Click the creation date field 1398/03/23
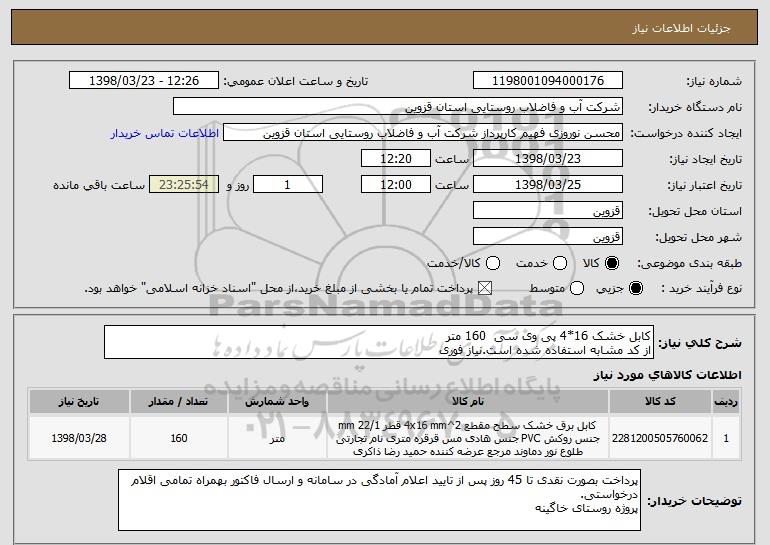 coord(548,159)
